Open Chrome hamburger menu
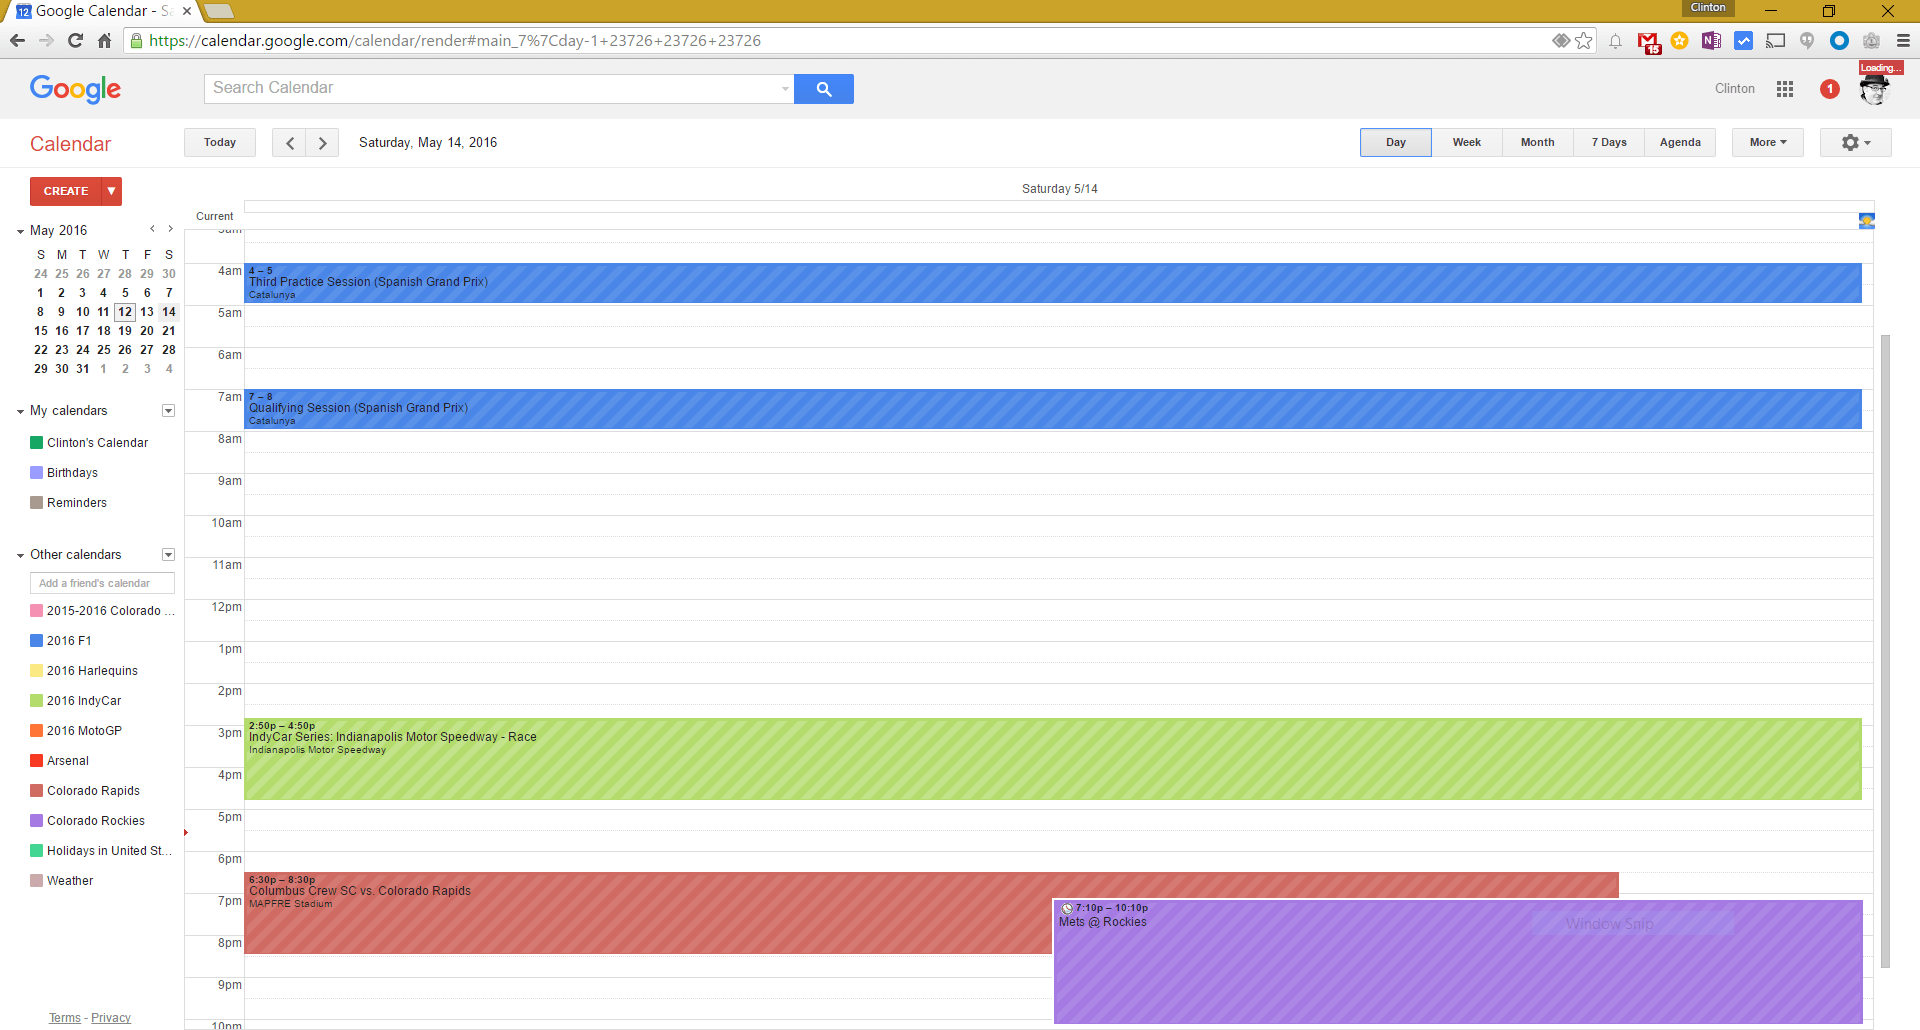 (x=1903, y=41)
